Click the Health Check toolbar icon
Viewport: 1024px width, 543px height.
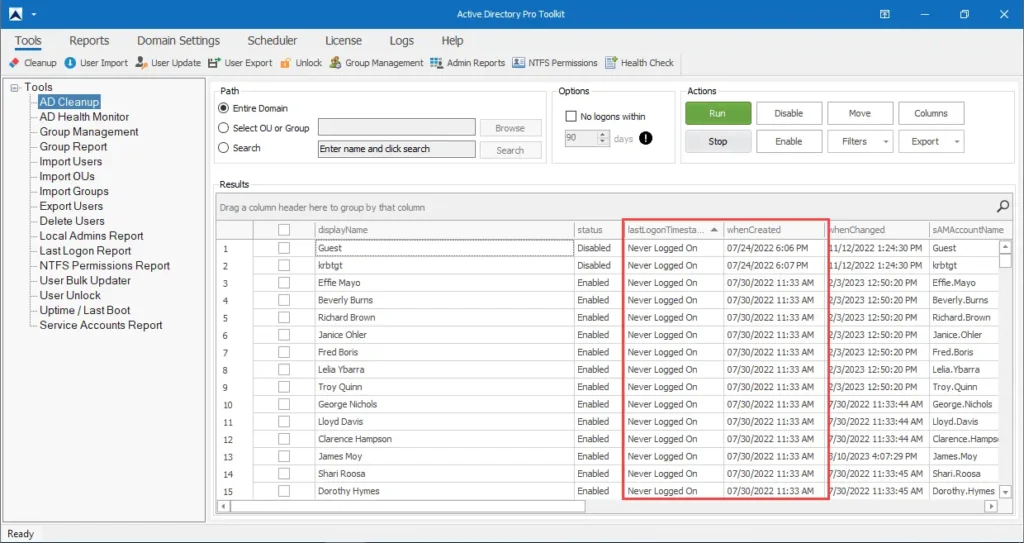pos(611,63)
